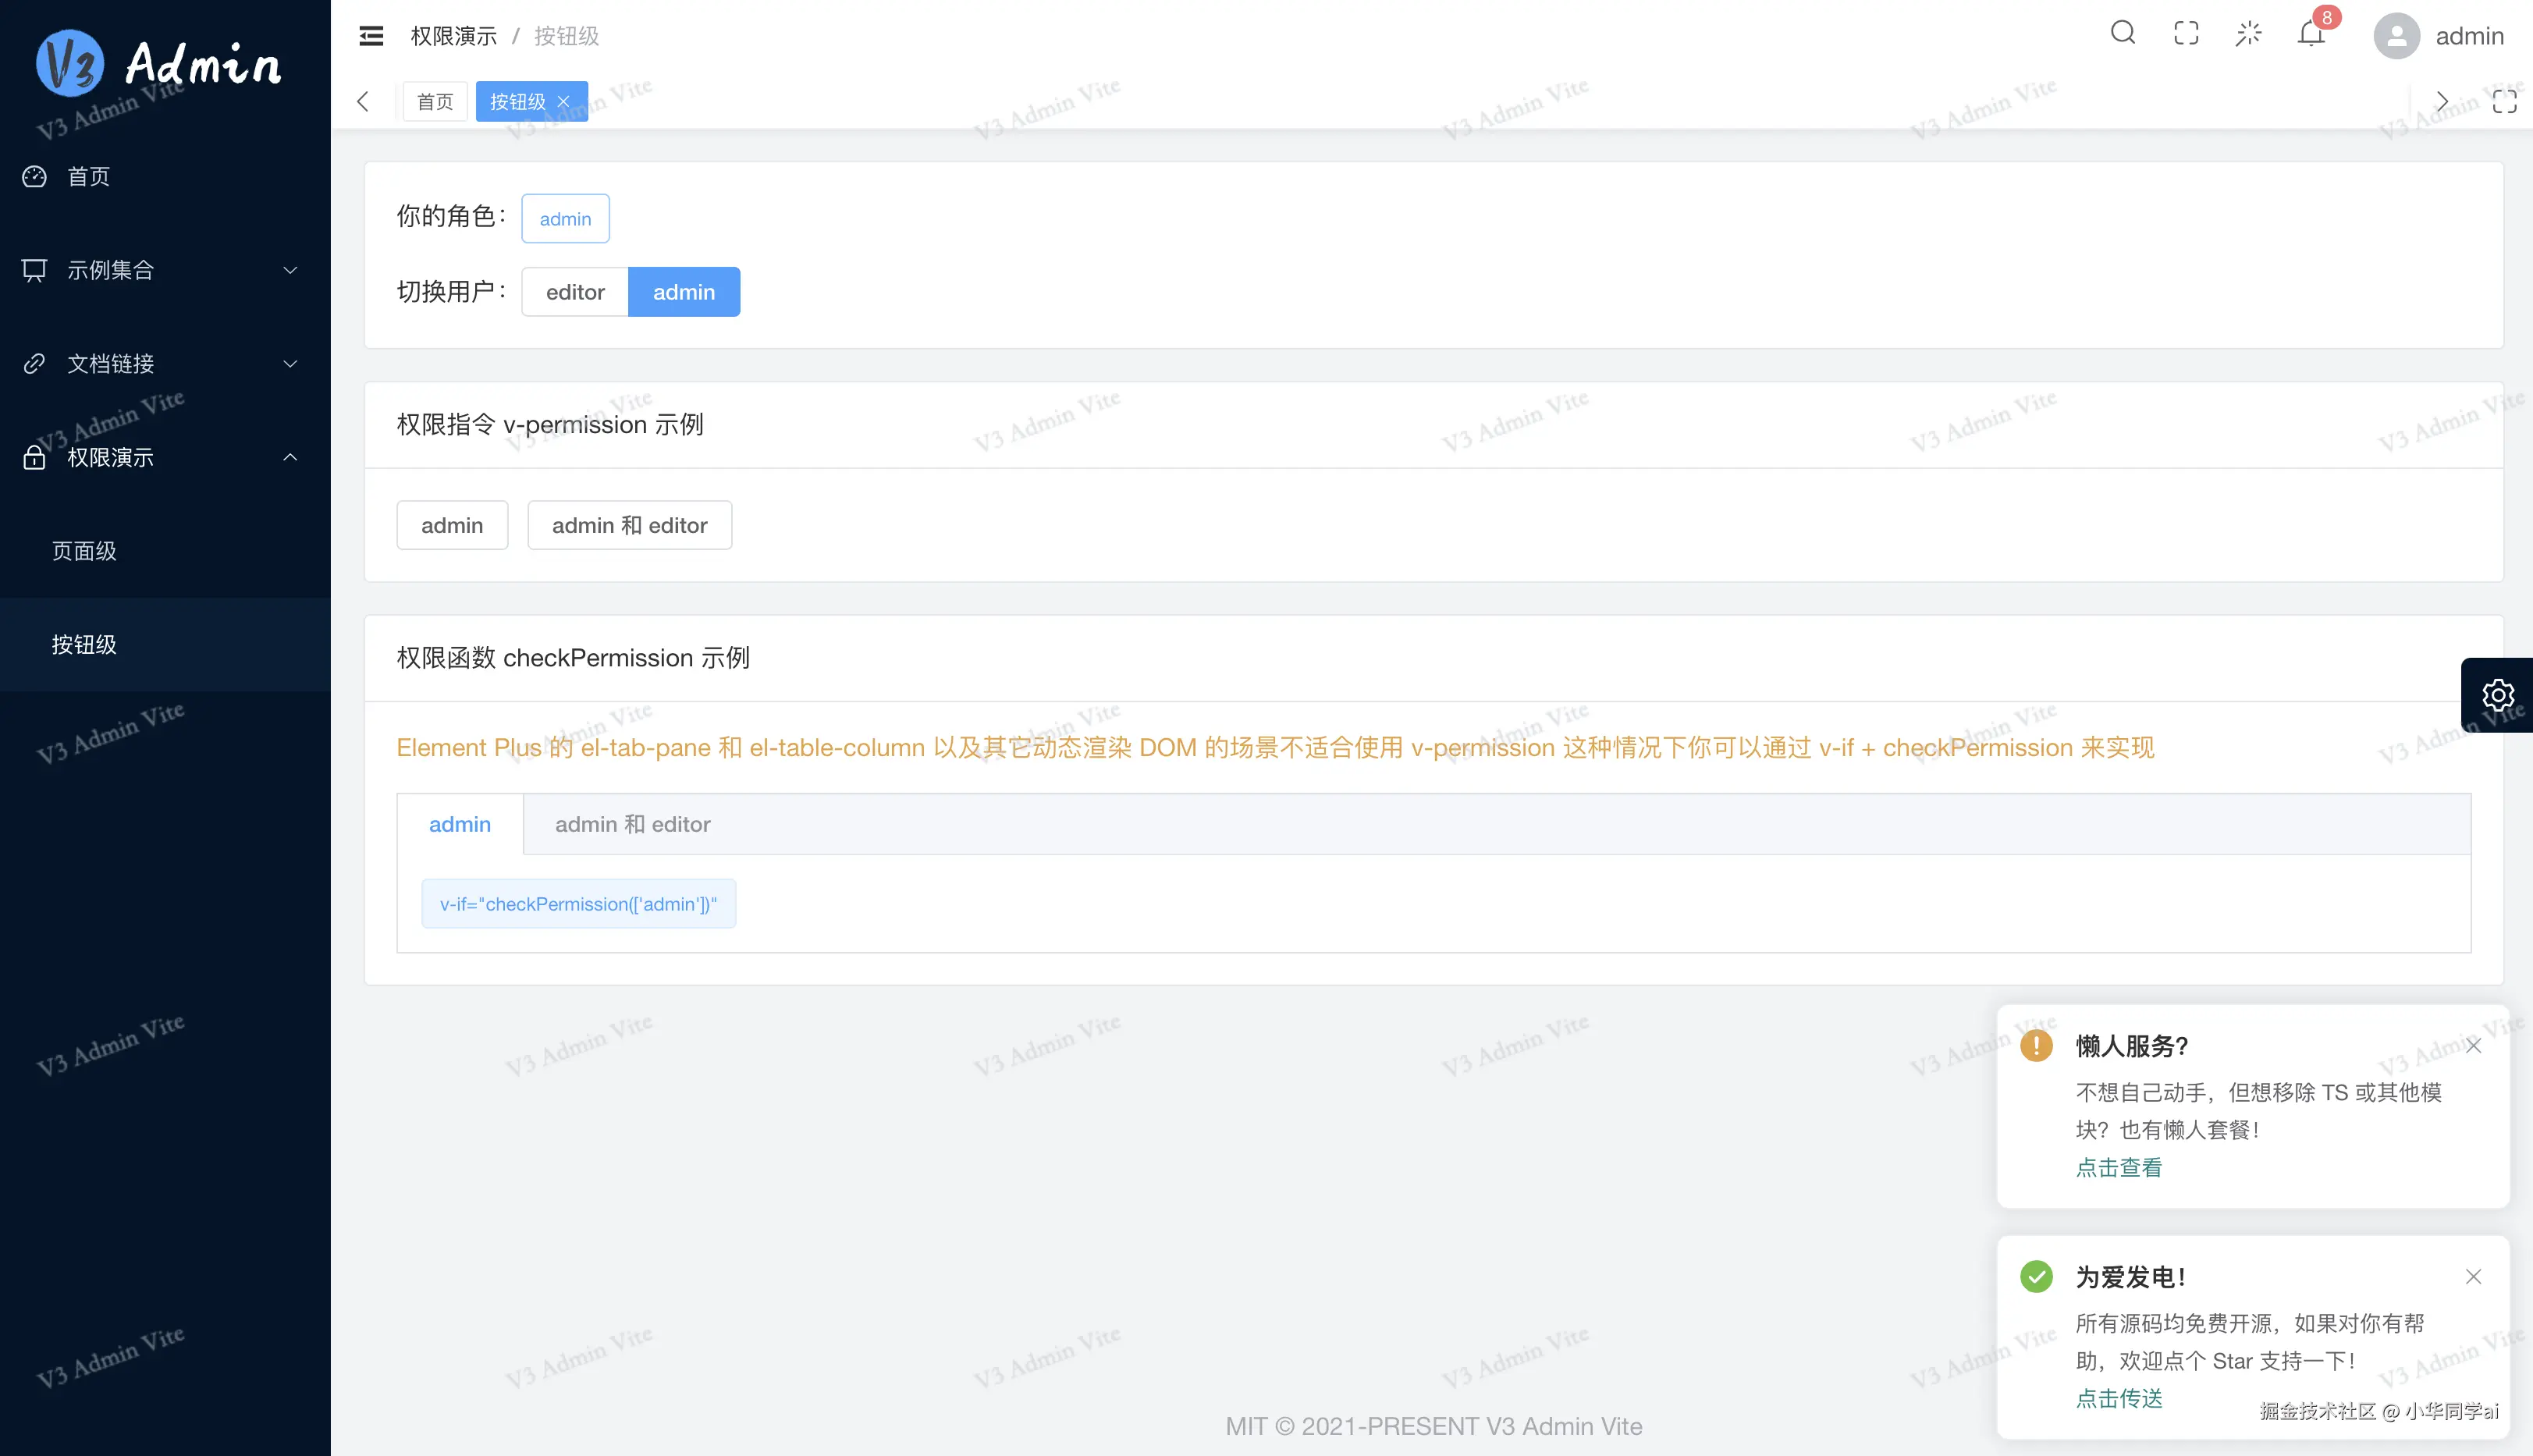
Task: Close the 按钮级 tag tab
Action: tap(564, 101)
